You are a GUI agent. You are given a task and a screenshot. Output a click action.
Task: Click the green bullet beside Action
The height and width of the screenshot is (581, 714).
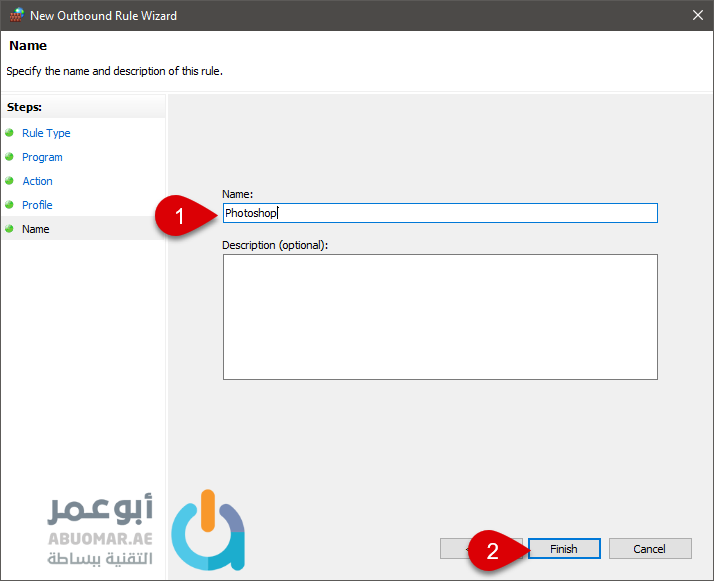[x=10, y=180]
